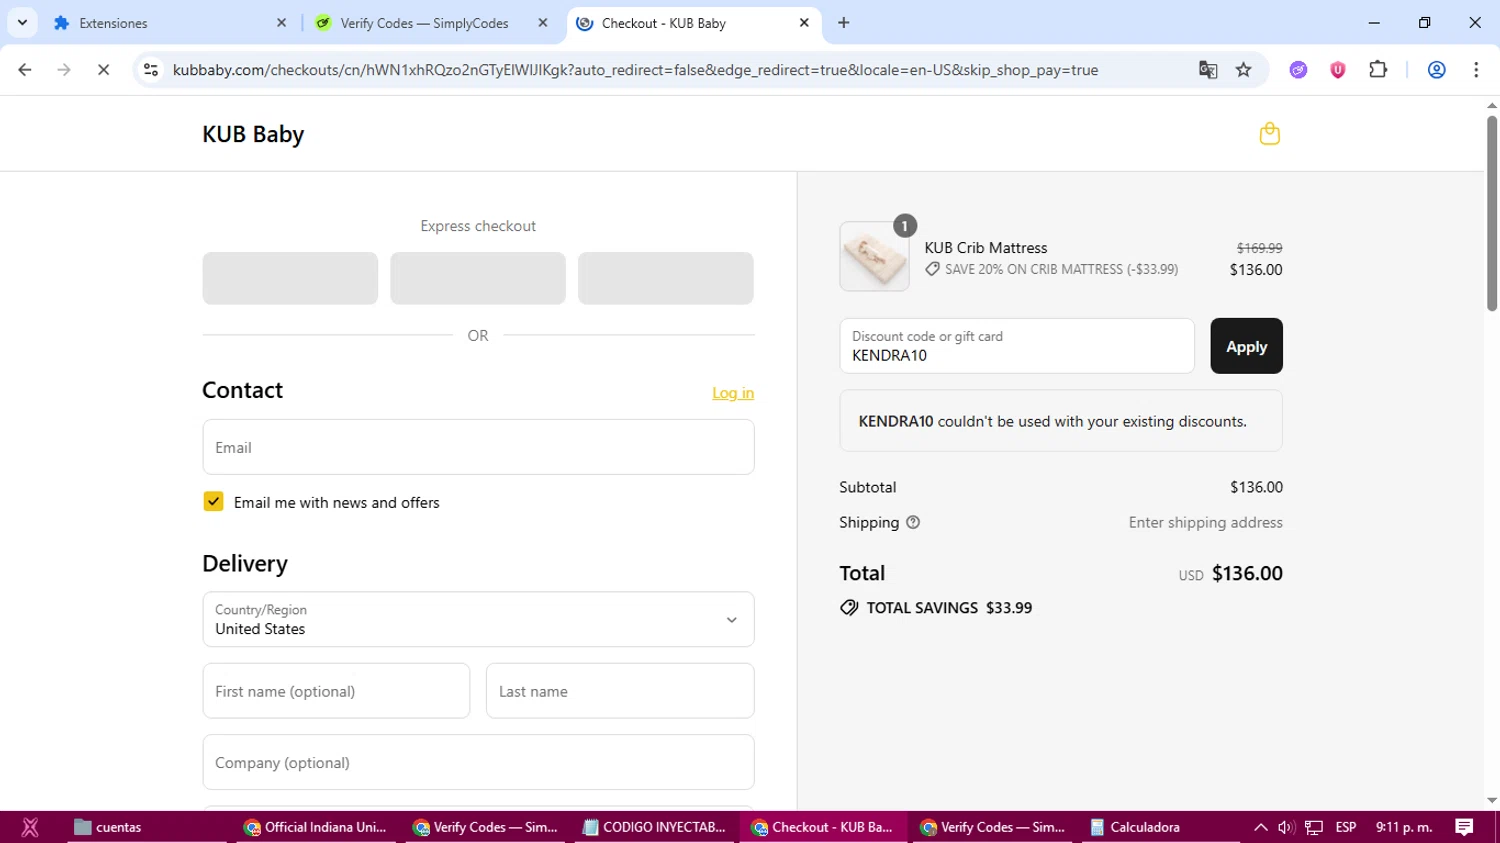Close the Checkout KUB Baby tab

click(x=804, y=23)
